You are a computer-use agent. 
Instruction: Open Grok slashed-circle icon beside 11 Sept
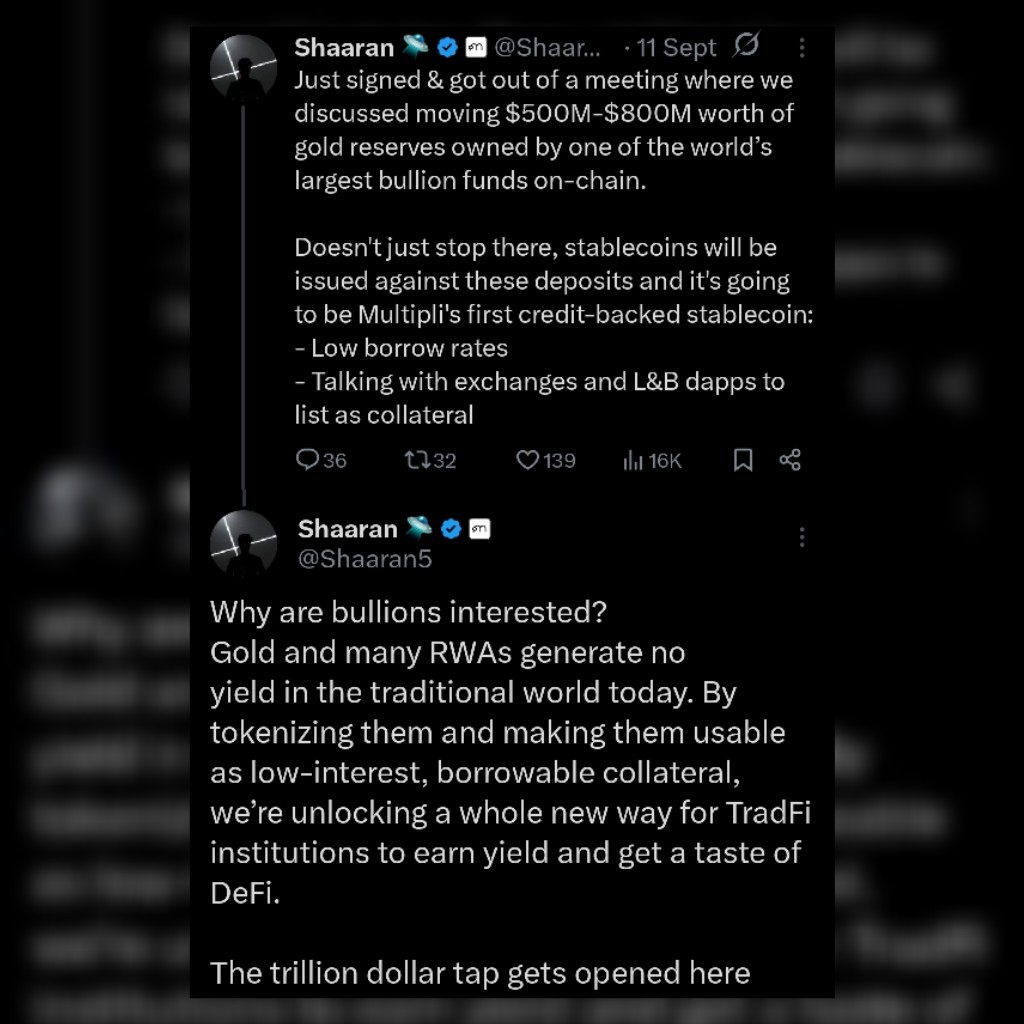click(746, 45)
